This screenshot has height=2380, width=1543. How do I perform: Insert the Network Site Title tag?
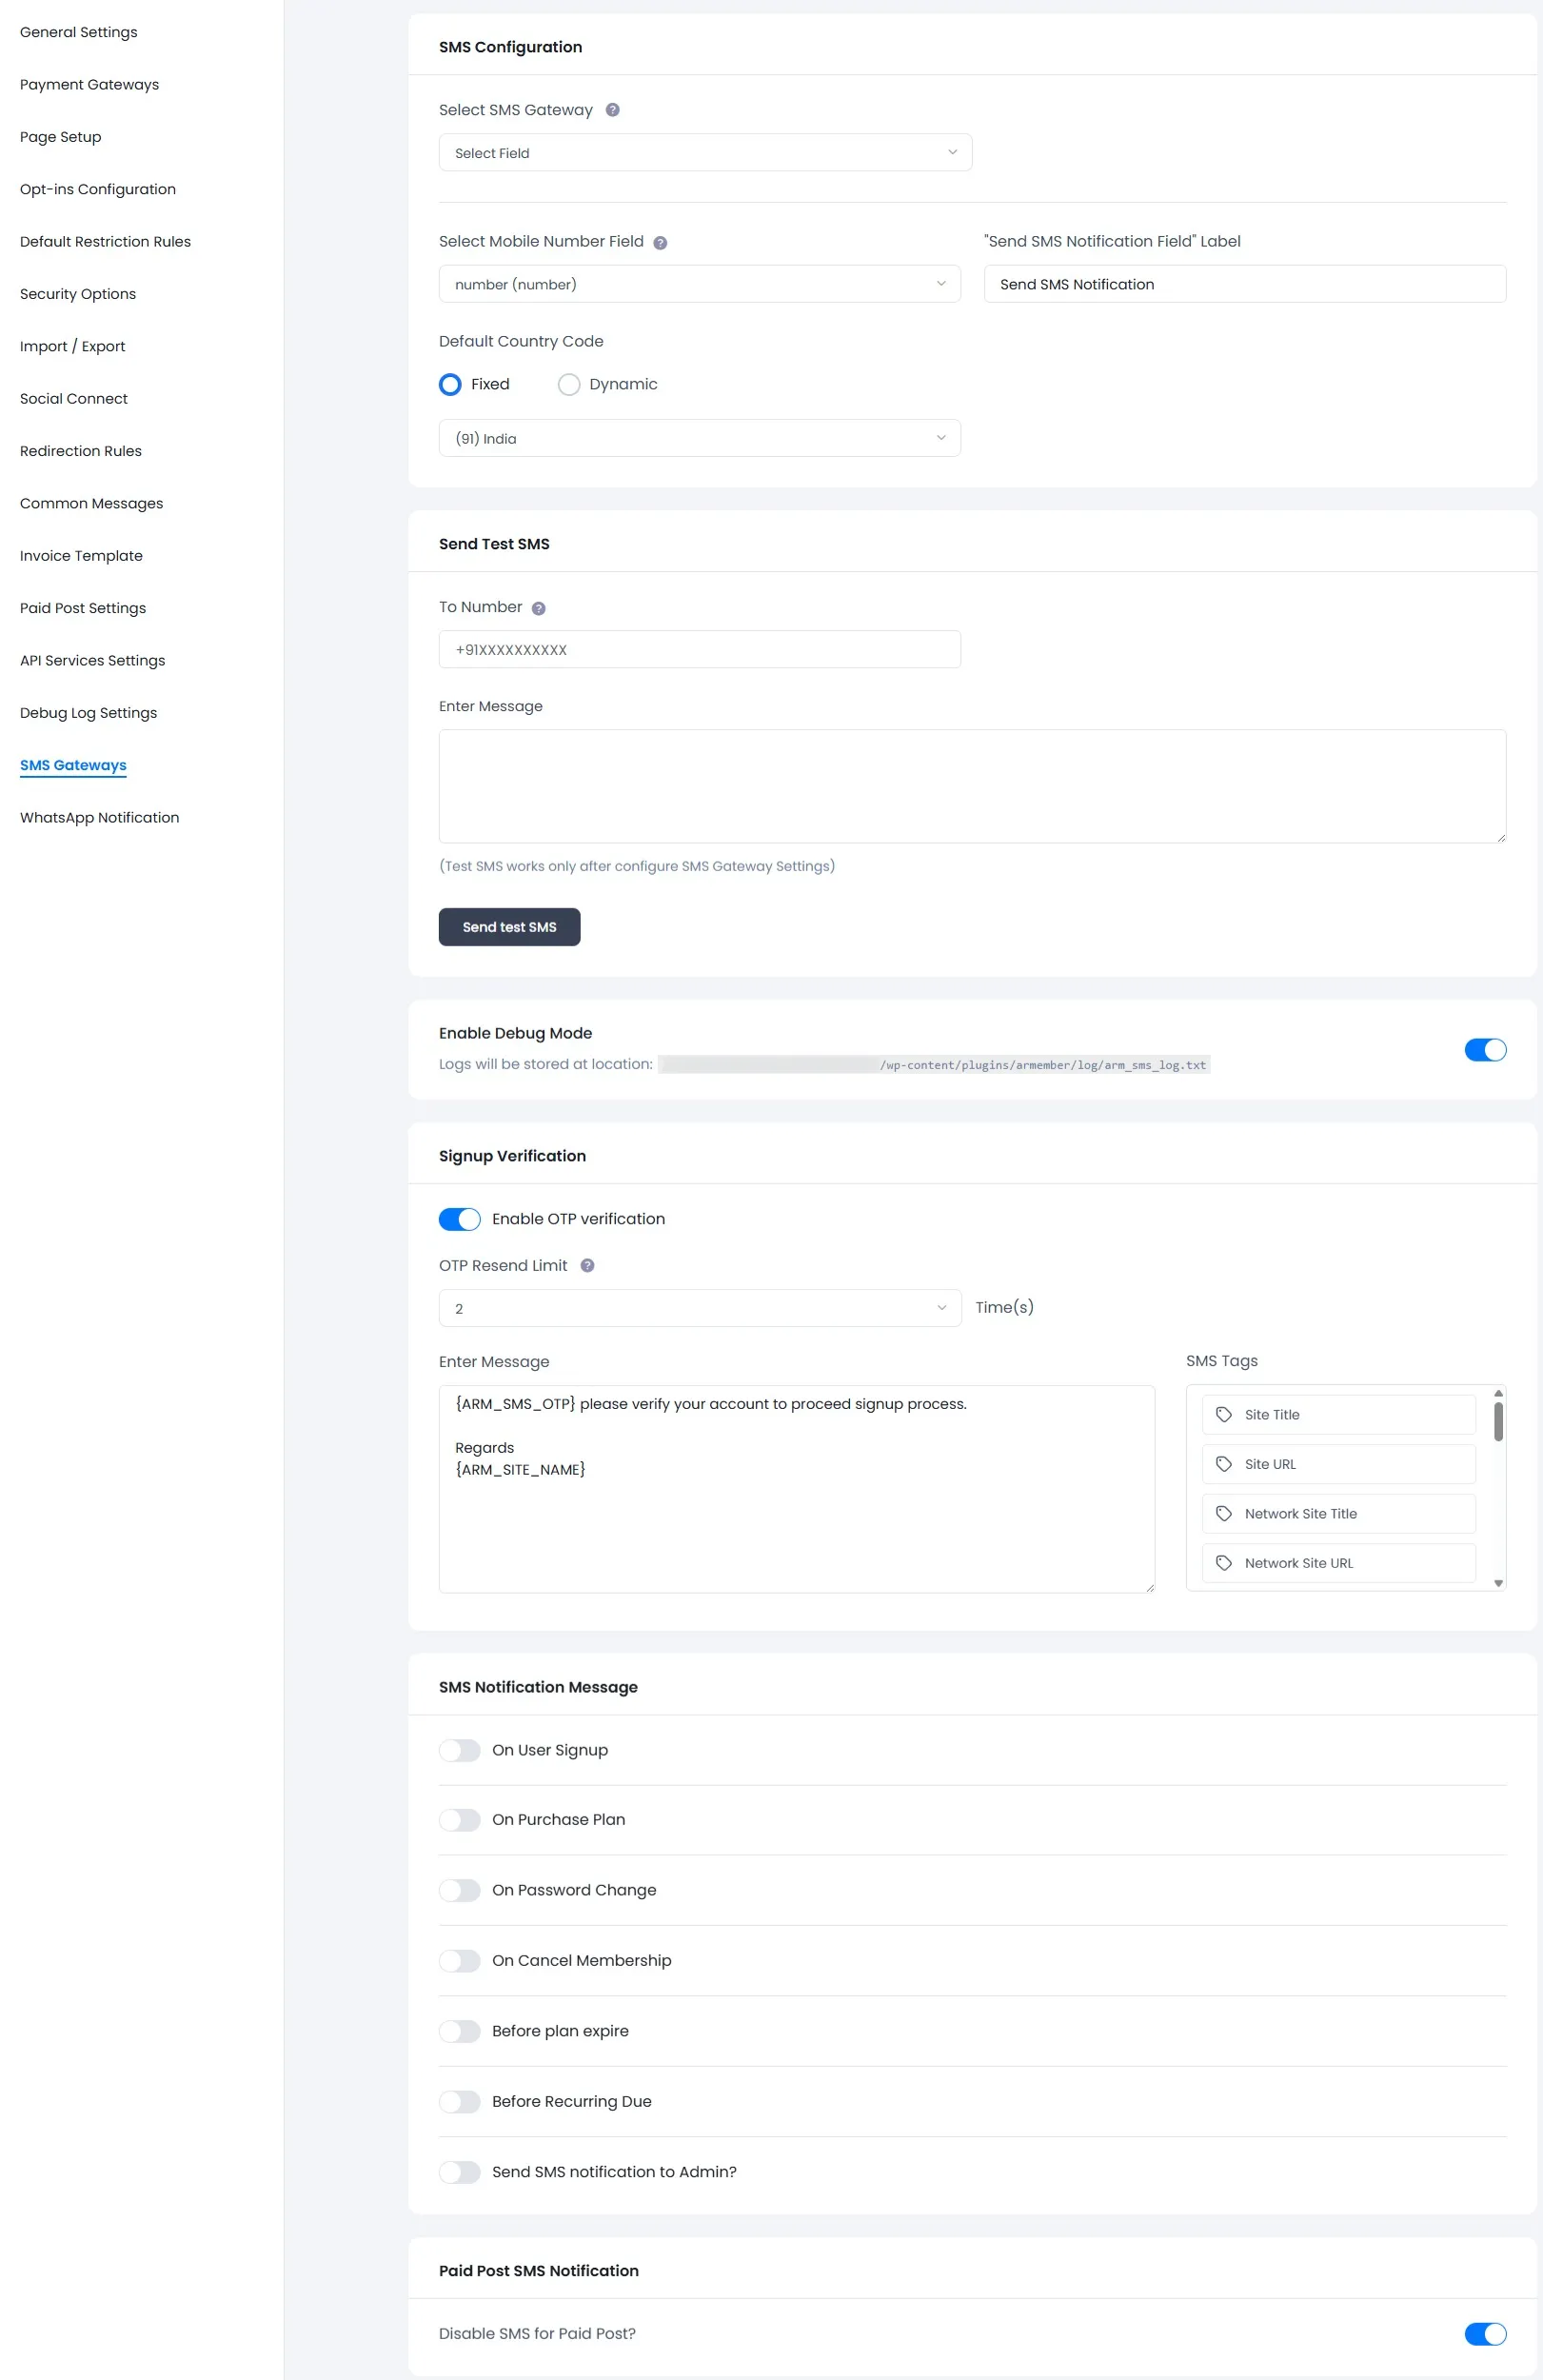click(x=1338, y=1513)
